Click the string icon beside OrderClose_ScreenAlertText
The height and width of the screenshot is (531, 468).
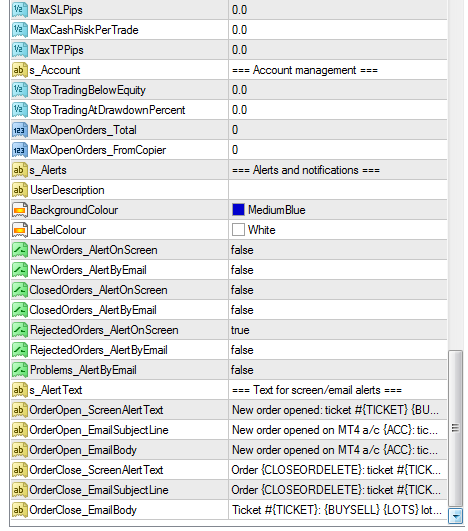[x=19, y=469]
